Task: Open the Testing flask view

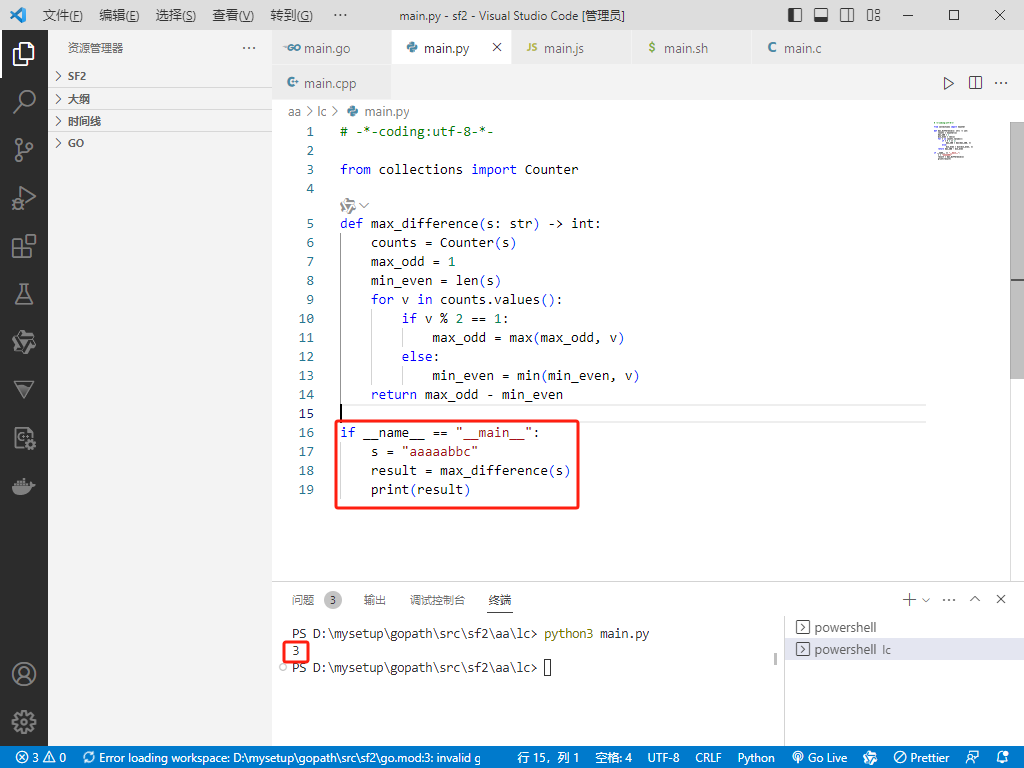Action: [24, 295]
